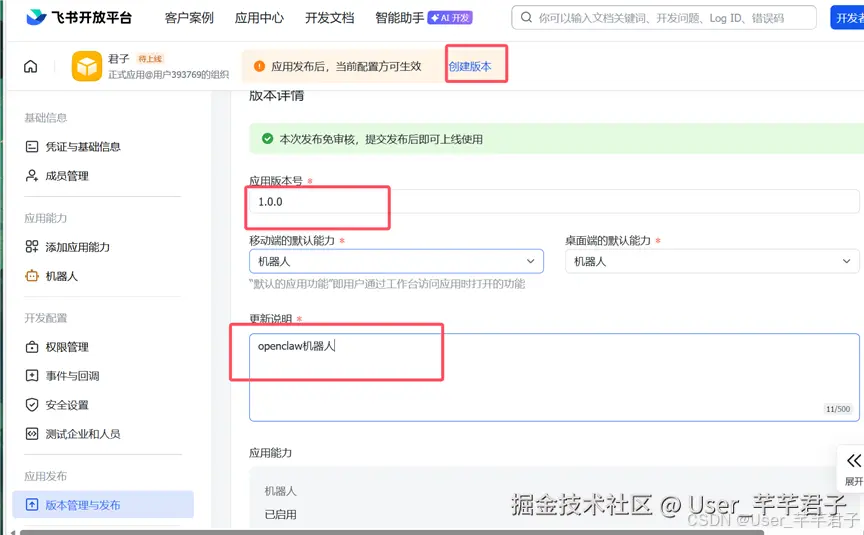
Task: Open 智能助手 in top navigation
Action: (400, 18)
